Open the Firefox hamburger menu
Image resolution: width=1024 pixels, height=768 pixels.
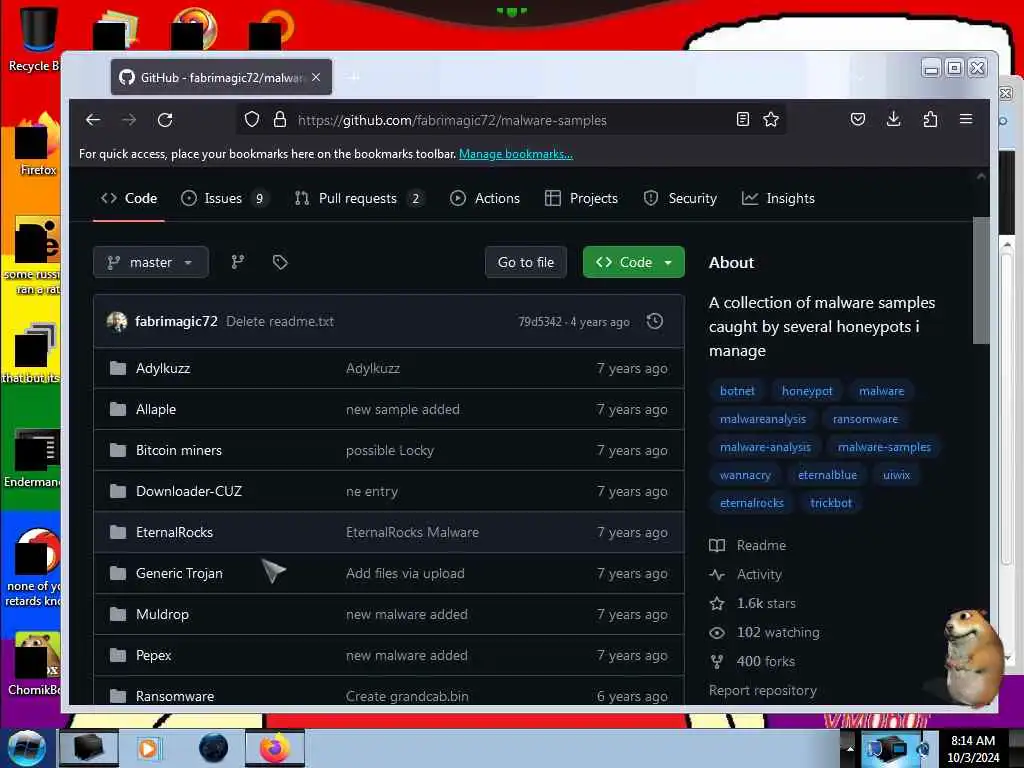click(966, 120)
